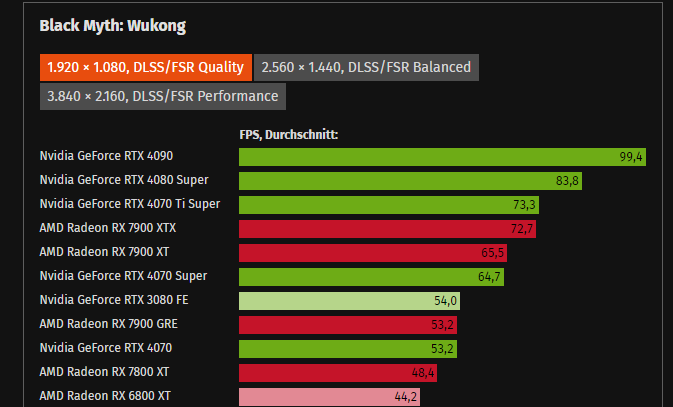
Task: Click the green bar showing 83,8 FPS
Action: (x=410, y=181)
